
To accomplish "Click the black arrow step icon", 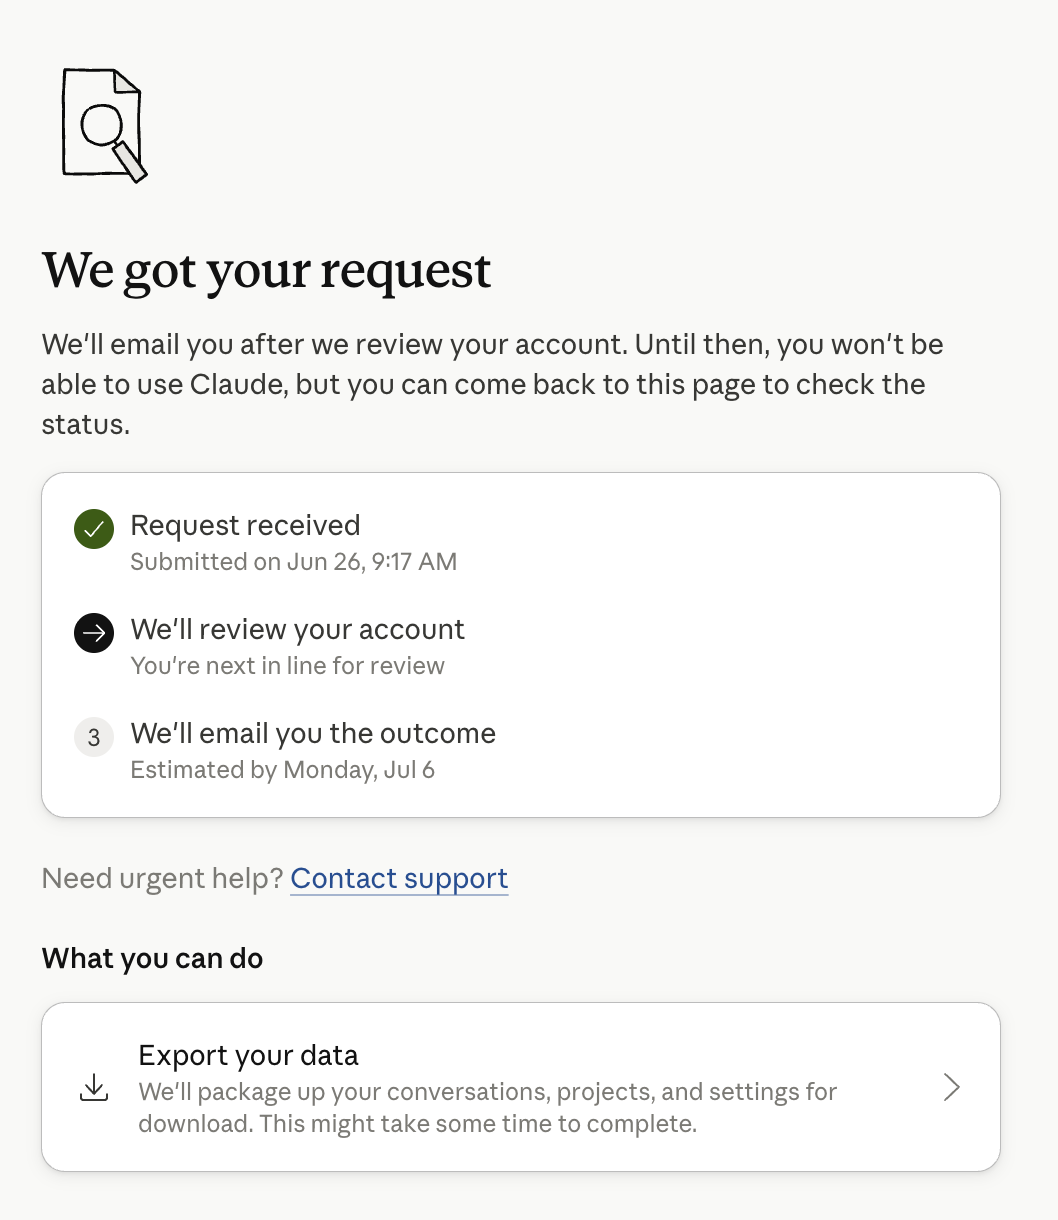I will (x=94, y=633).
